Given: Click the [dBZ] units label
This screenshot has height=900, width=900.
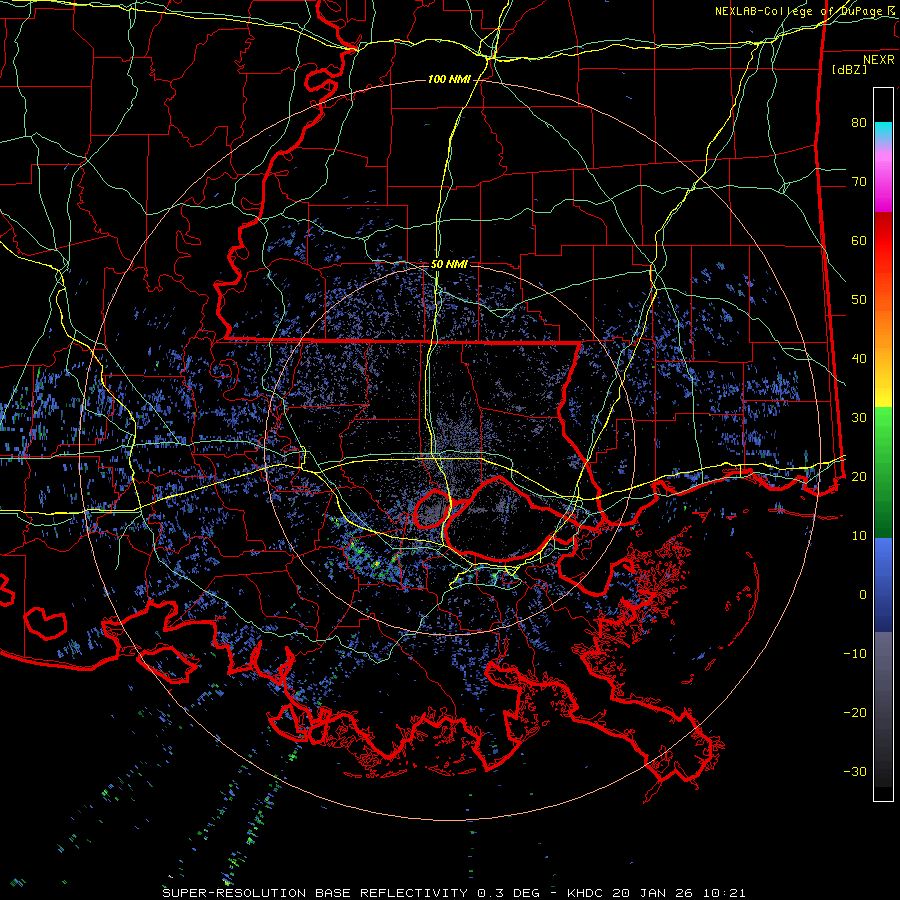Looking at the screenshot, I should point(849,69).
